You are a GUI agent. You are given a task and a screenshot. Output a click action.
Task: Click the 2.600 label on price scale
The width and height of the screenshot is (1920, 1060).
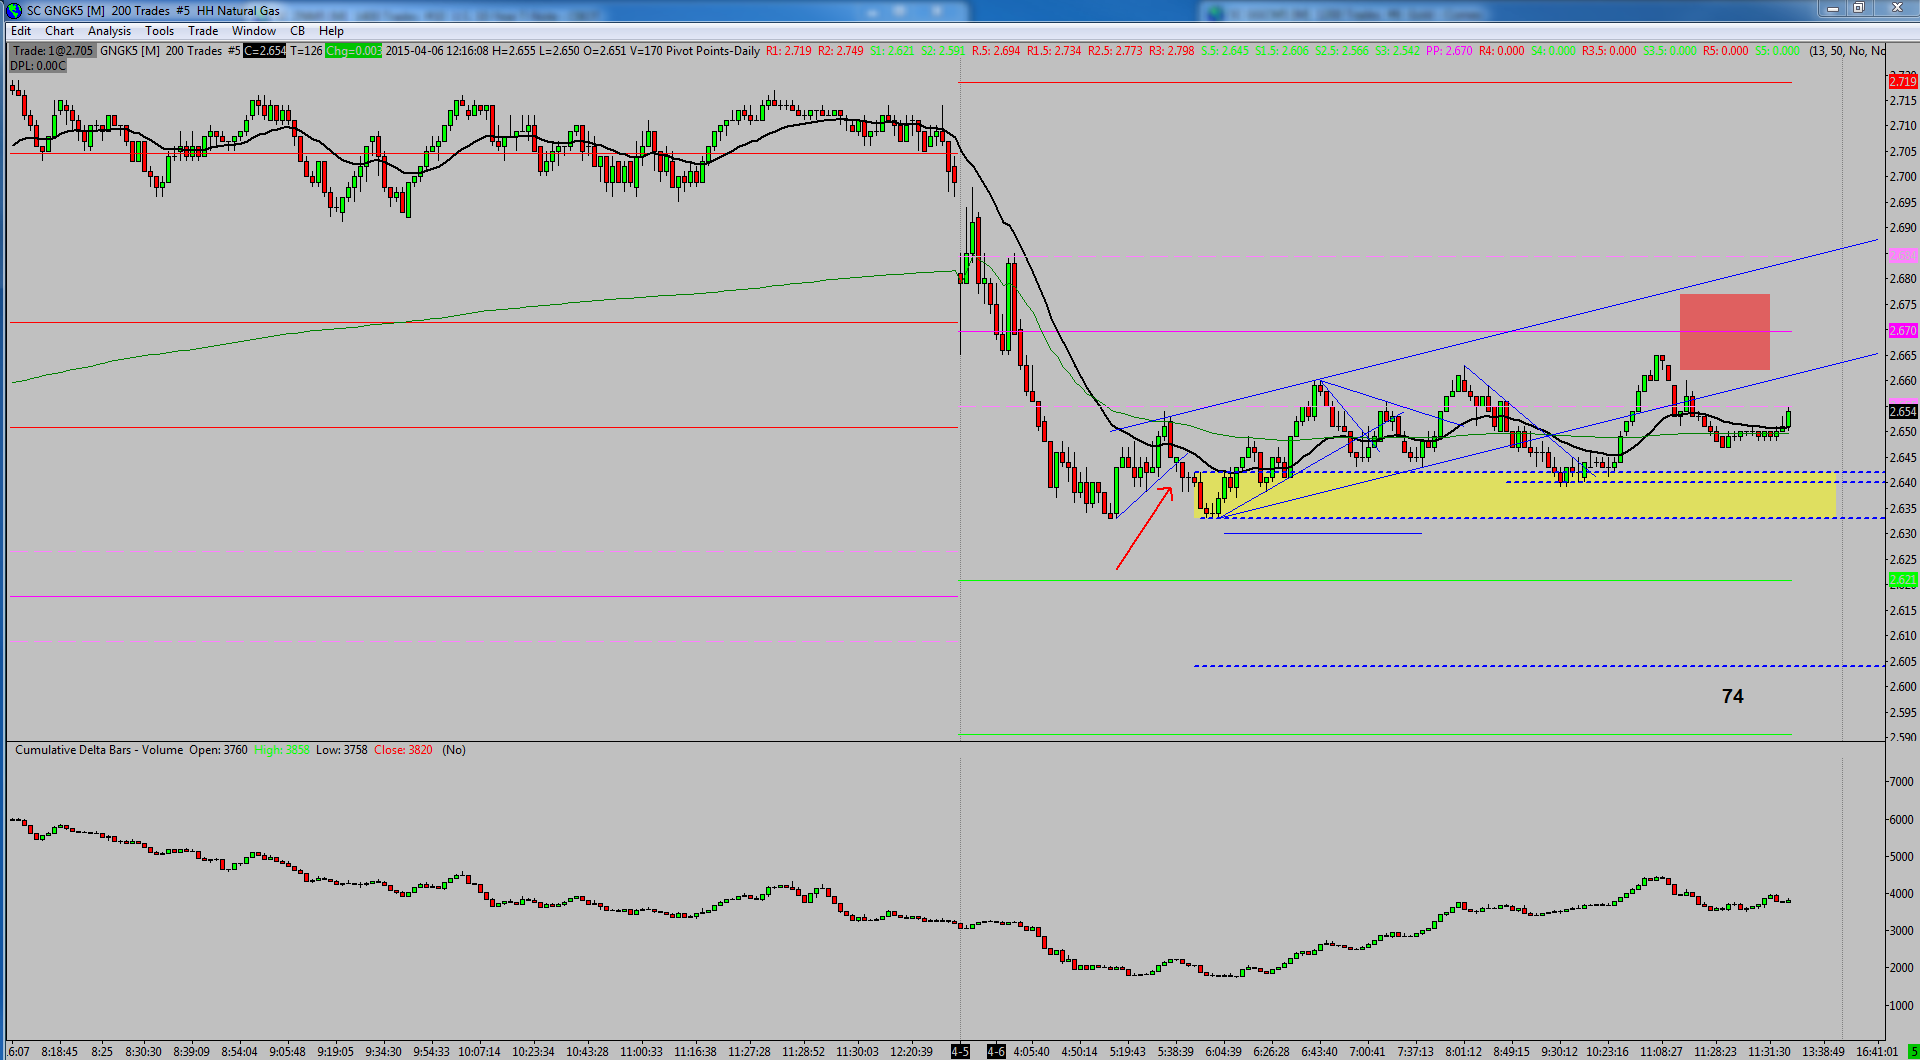[x=1903, y=687]
